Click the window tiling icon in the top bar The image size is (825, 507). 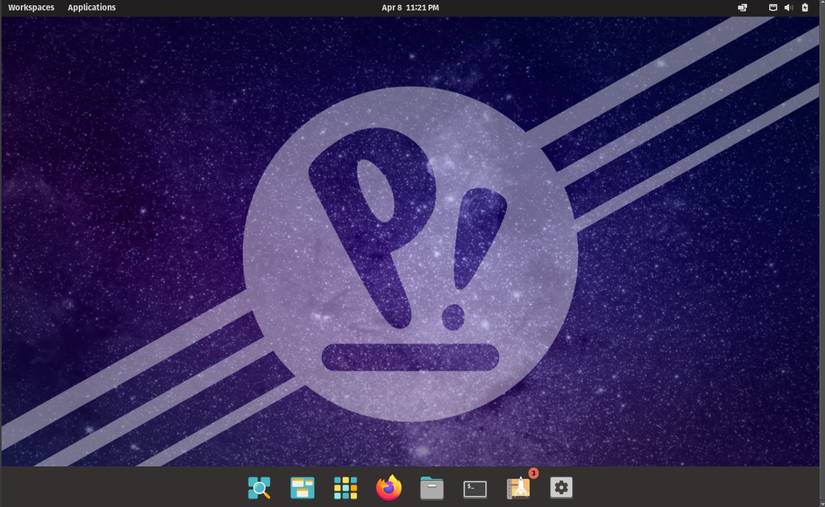(742, 7)
